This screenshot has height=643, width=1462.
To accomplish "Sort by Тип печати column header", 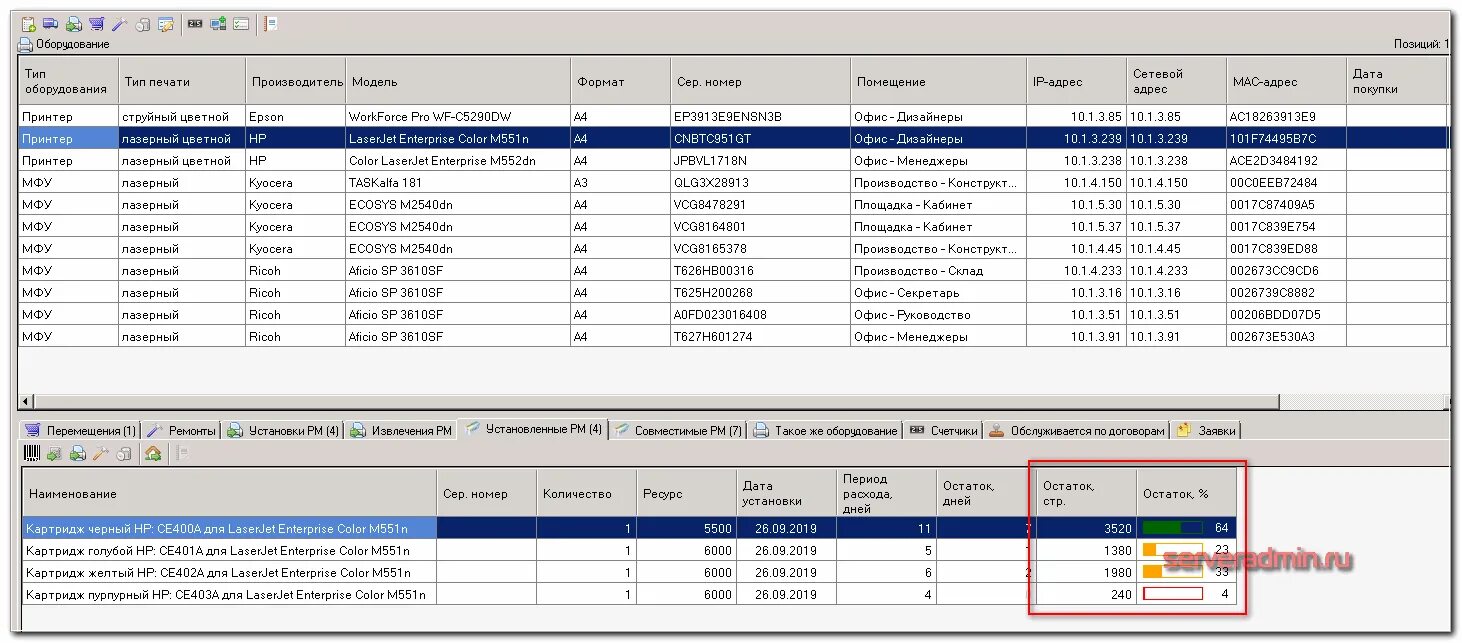I will (182, 81).
